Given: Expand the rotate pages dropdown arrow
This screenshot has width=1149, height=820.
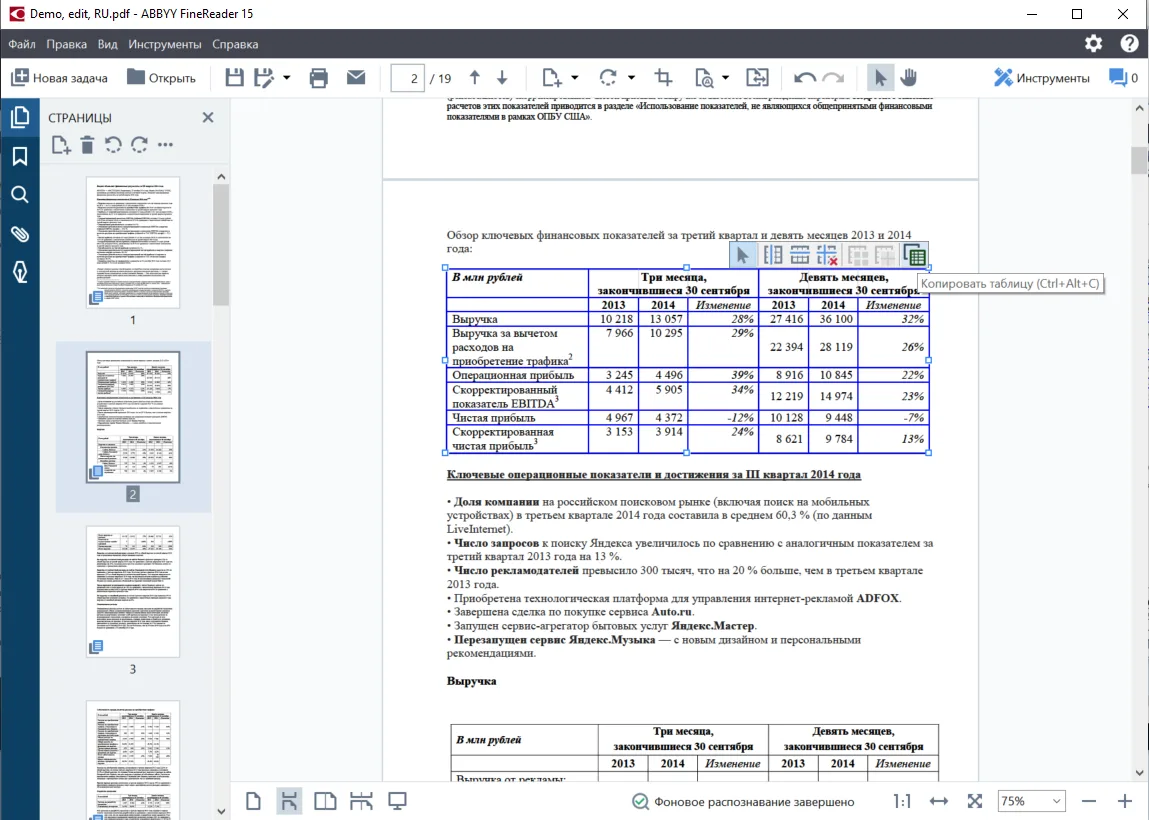Looking at the screenshot, I should (x=631, y=78).
